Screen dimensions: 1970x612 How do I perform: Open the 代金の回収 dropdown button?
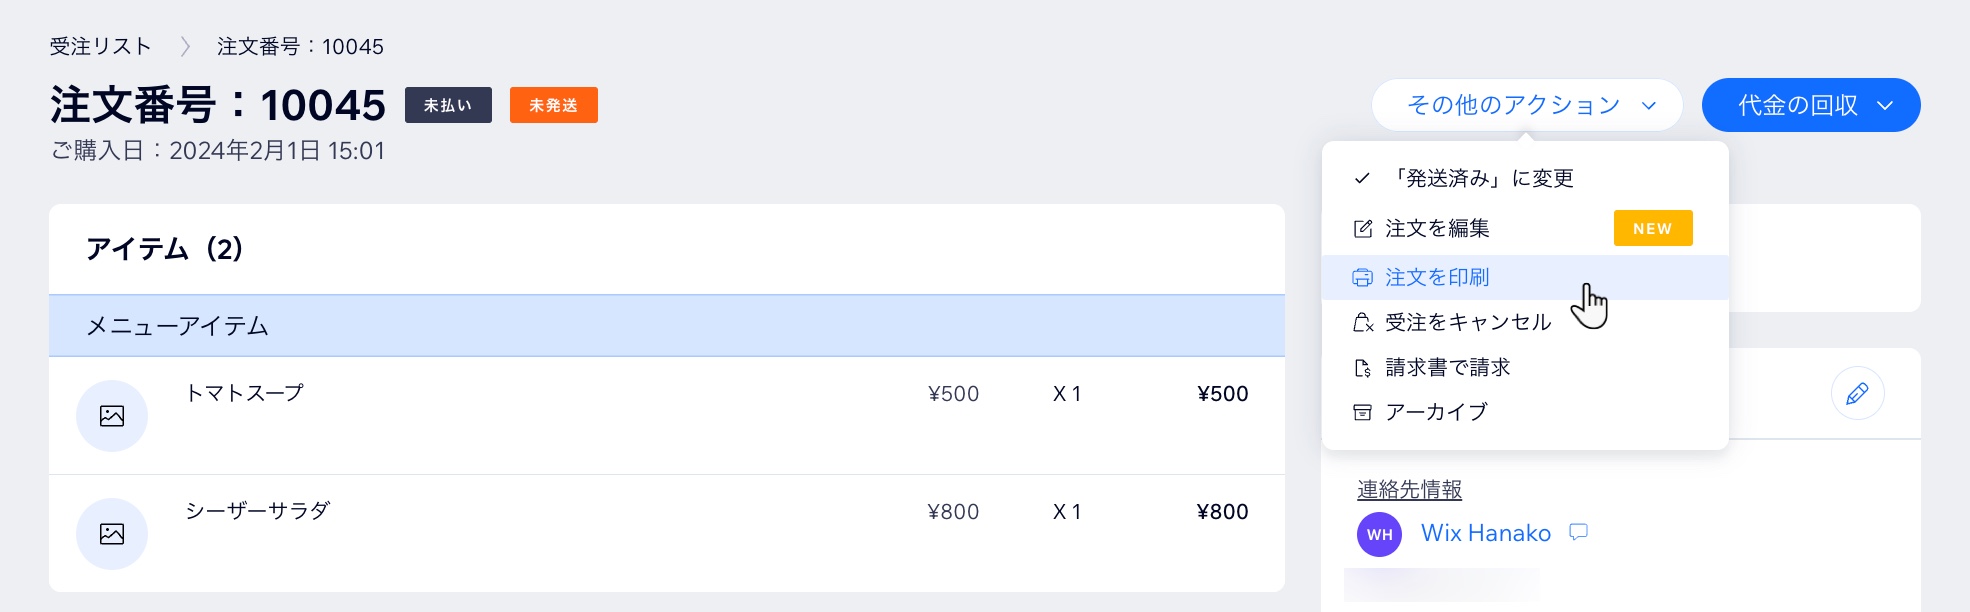1811,105
